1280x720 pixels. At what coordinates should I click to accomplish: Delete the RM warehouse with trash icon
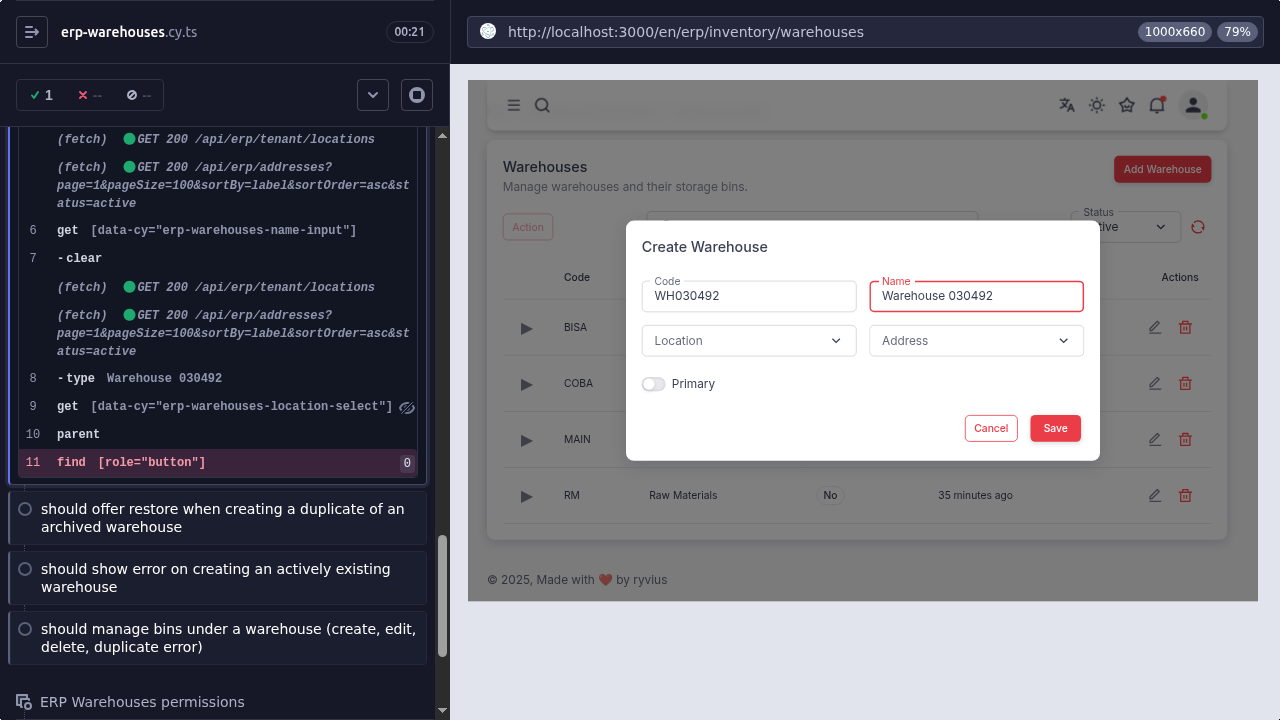pos(1185,495)
